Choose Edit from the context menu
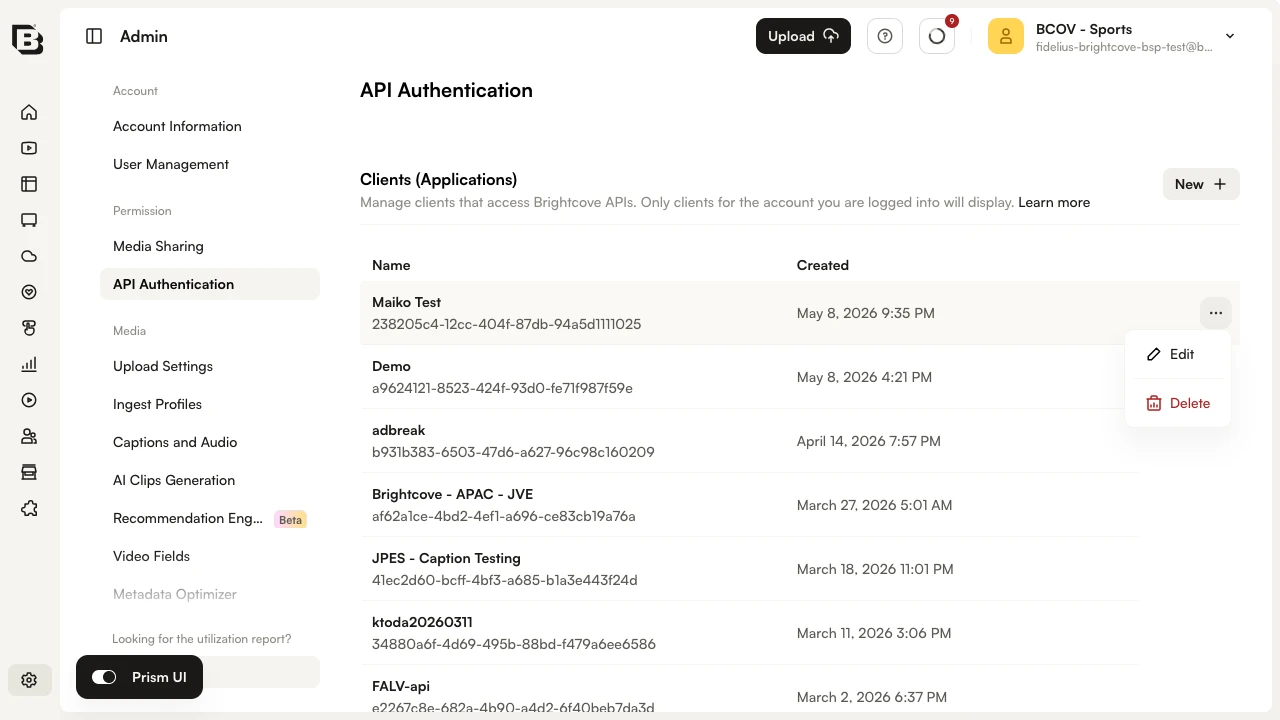The width and height of the screenshot is (1280, 720). click(x=1177, y=354)
